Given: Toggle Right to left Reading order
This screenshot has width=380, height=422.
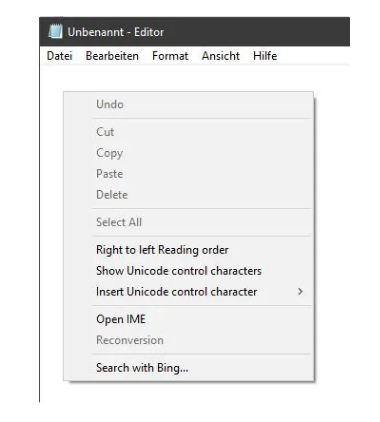Looking at the screenshot, I should (x=188, y=250).
